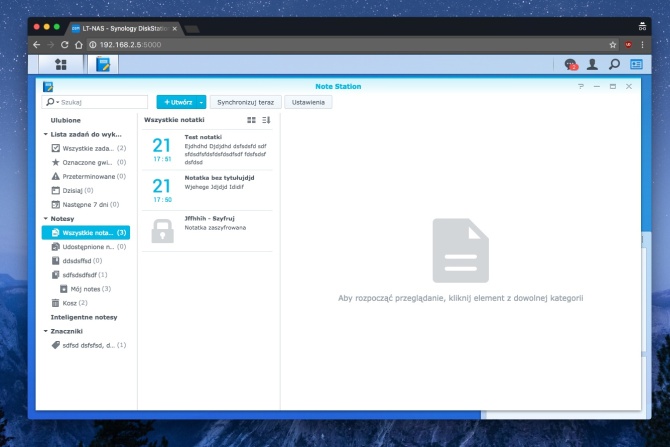
Task: Open DSM notifications with red badge
Action: tap(571, 64)
